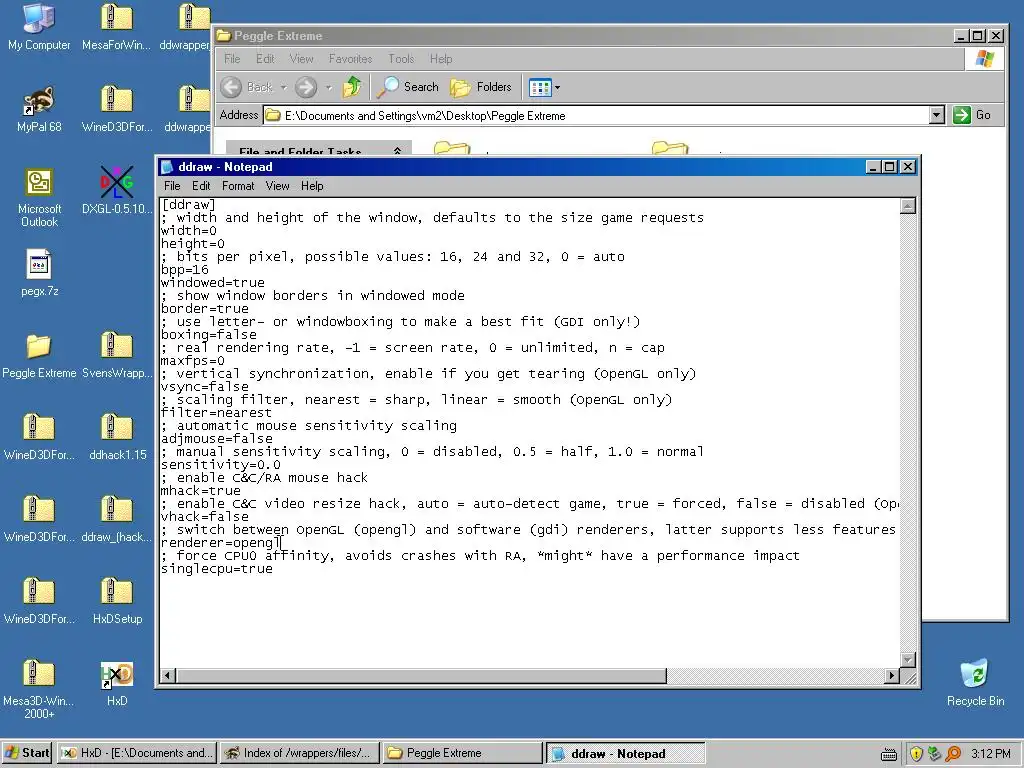Open Explorer Favorites menu
This screenshot has height=768, width=1024.
click(x=350, y=59)
